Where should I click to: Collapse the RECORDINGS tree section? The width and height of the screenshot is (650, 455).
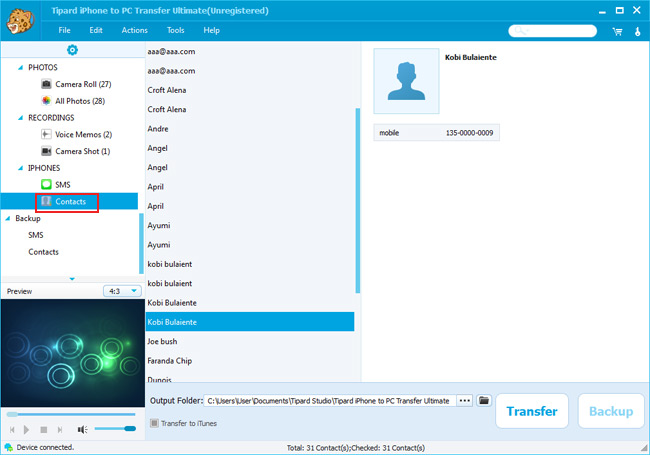[20, 118]
